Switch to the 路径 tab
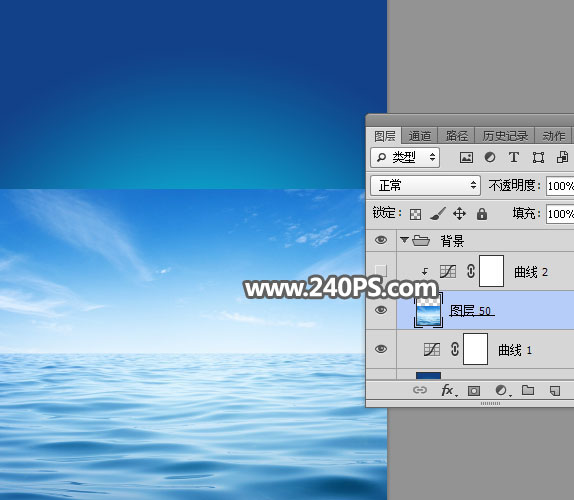Screen dimensions: 574x500 tap(456, 136)
